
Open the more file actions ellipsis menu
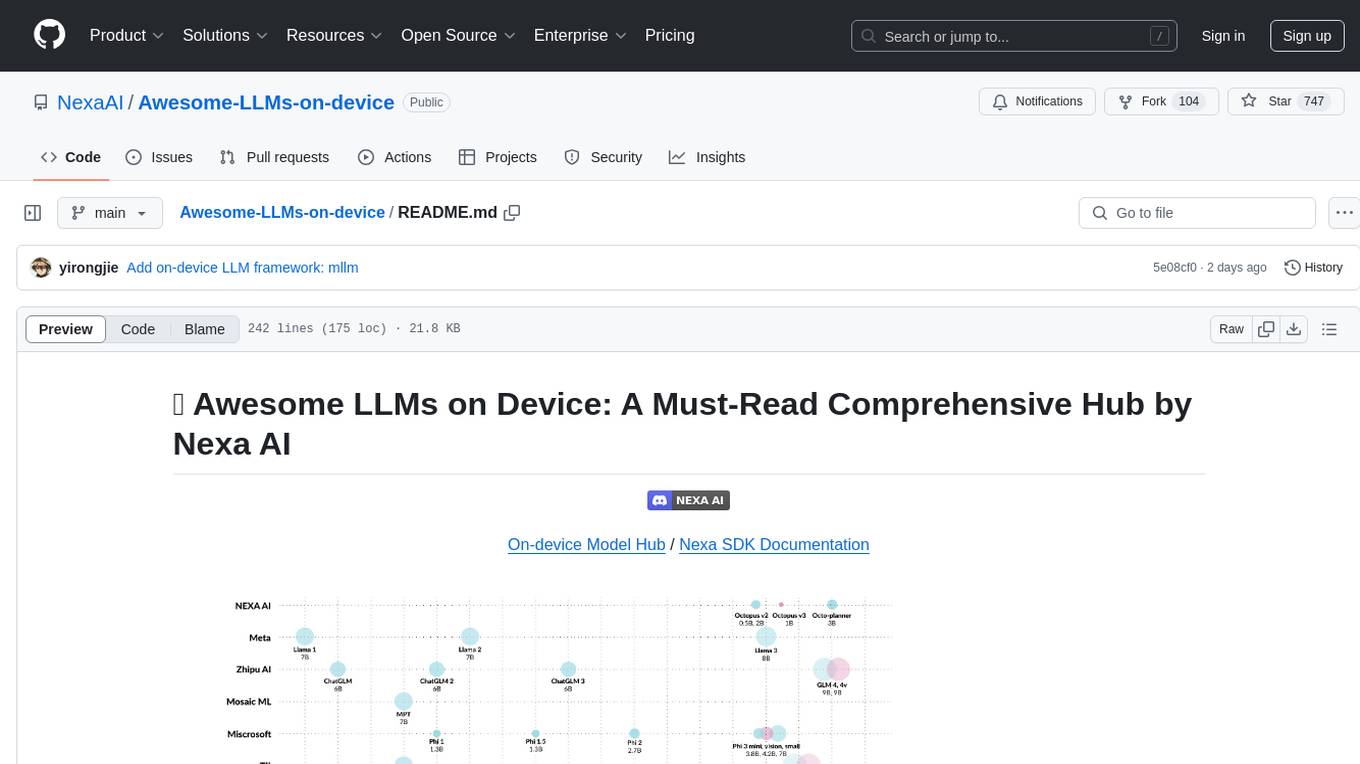(1344, 213)
